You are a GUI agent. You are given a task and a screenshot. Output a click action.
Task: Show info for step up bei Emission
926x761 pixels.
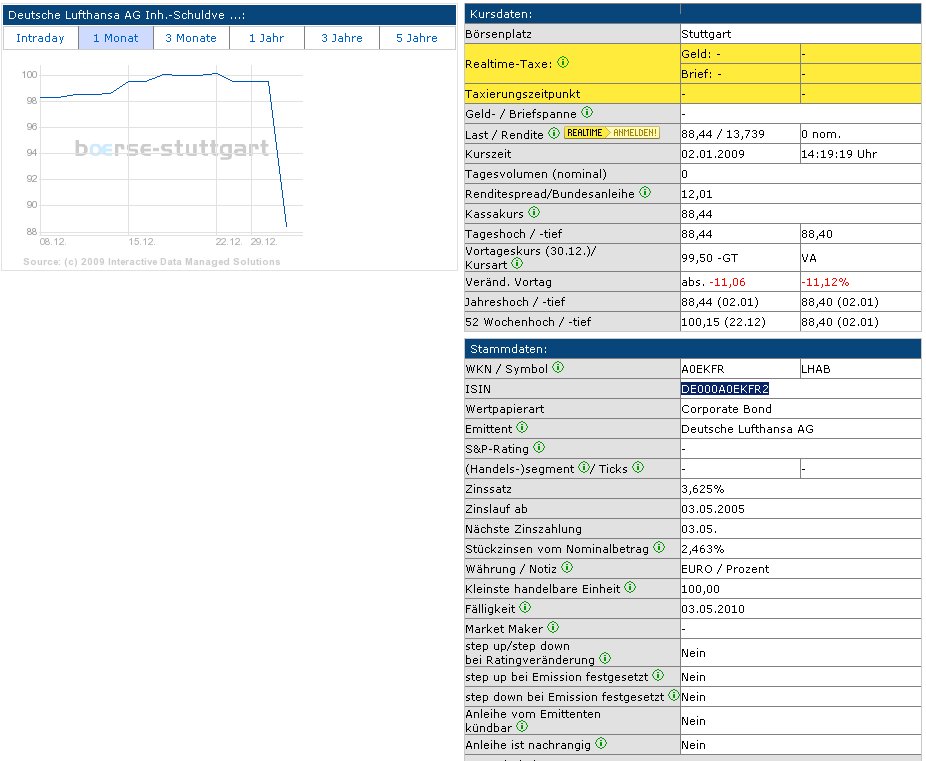coord(658,675)
